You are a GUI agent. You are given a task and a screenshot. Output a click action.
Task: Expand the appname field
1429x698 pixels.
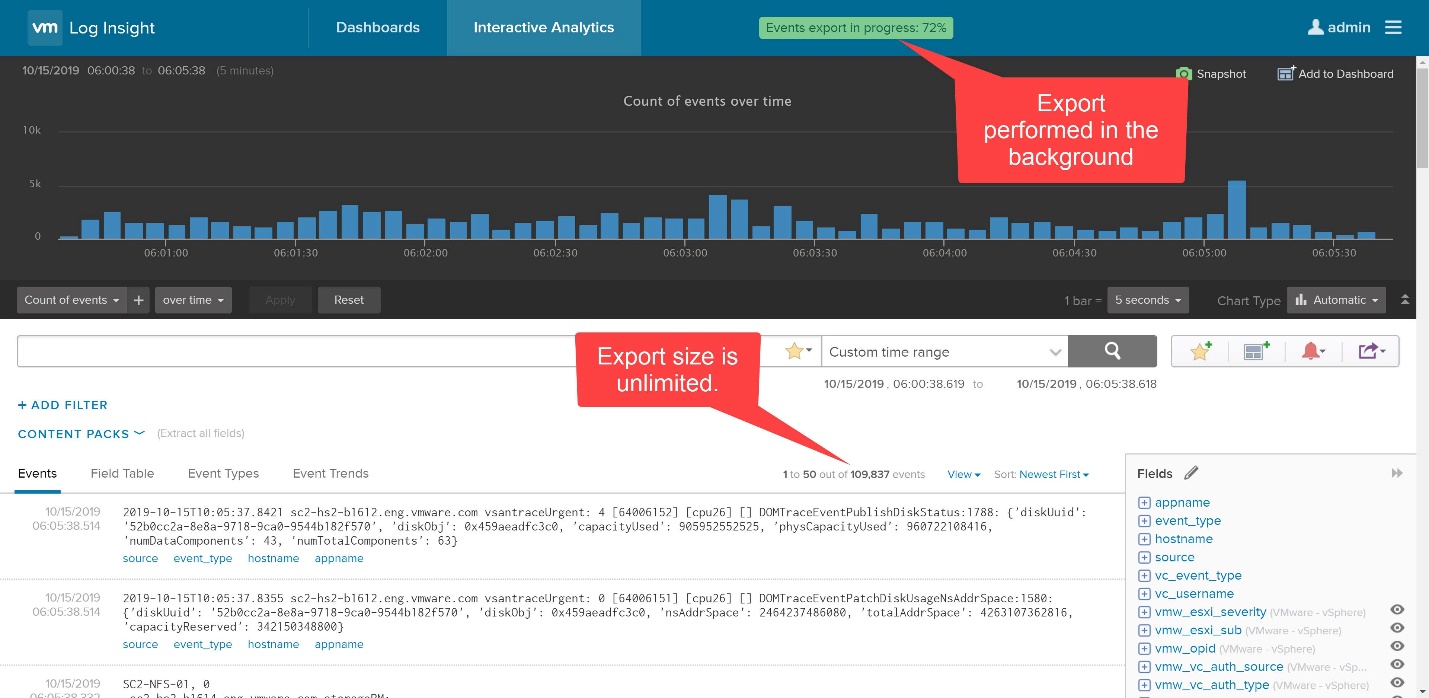tap(1144, 503)
